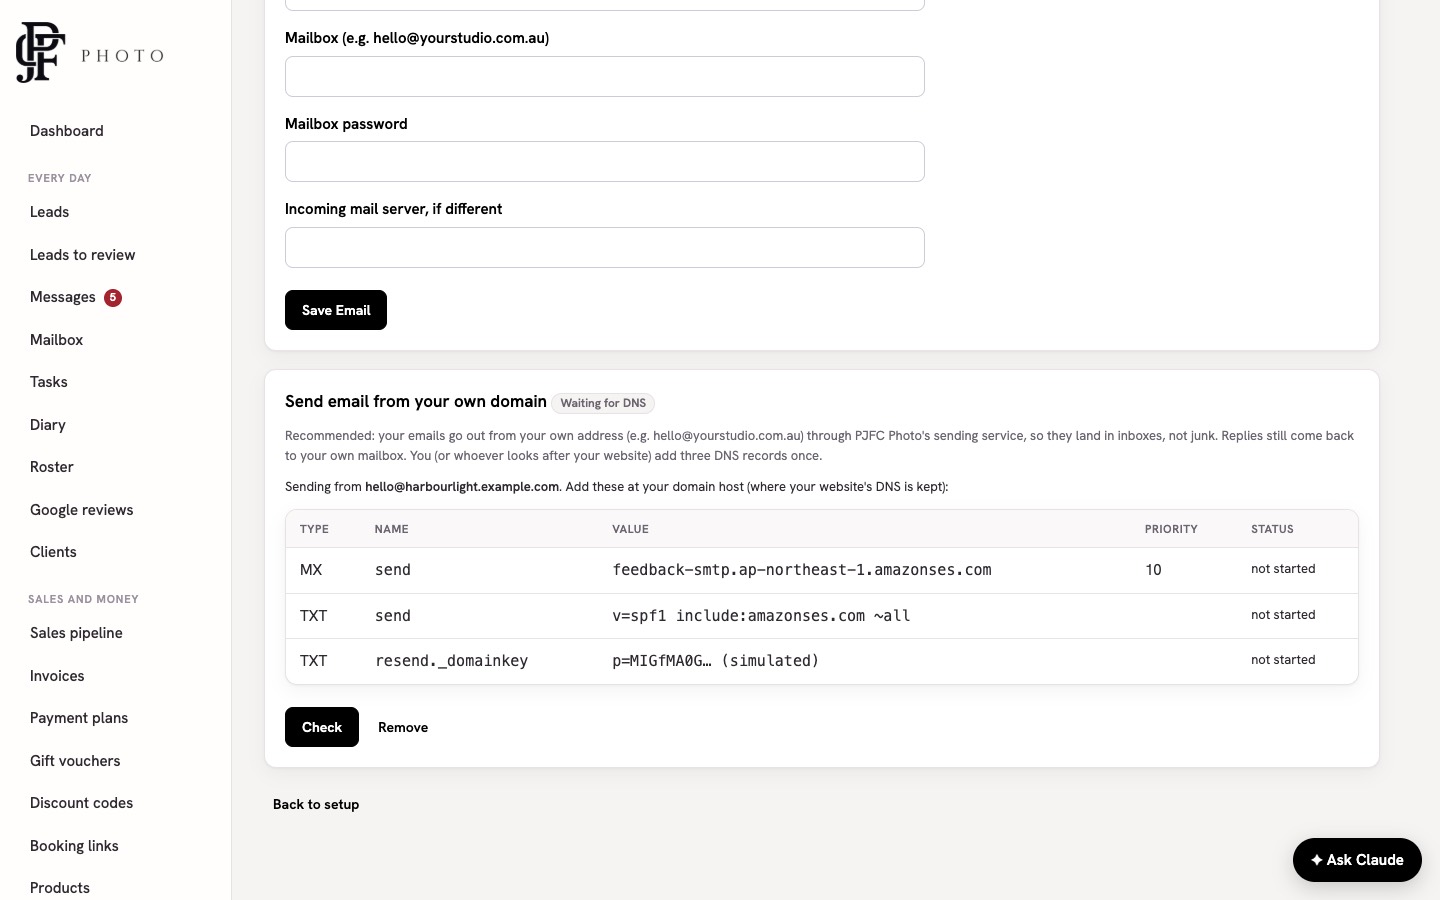This screenshot has width=1440, height=900.
Task: Open Leads to review
Action: [82, 255]
